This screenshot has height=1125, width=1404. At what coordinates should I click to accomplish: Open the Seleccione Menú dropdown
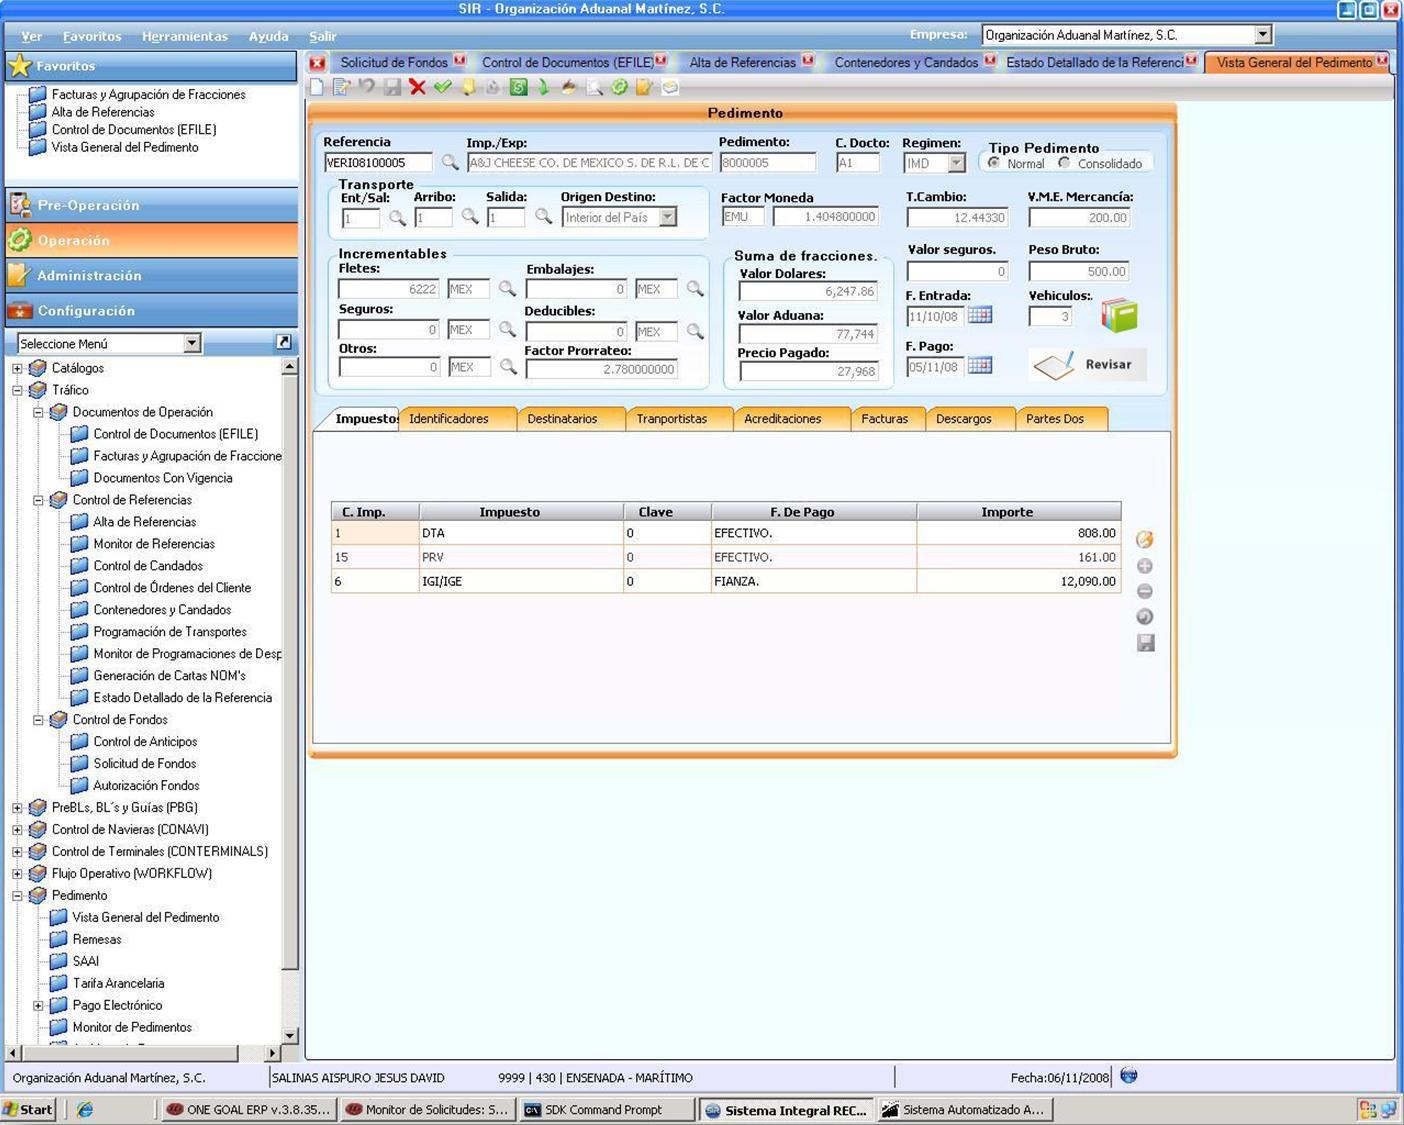pyautogui.click(x=192, y=344)
